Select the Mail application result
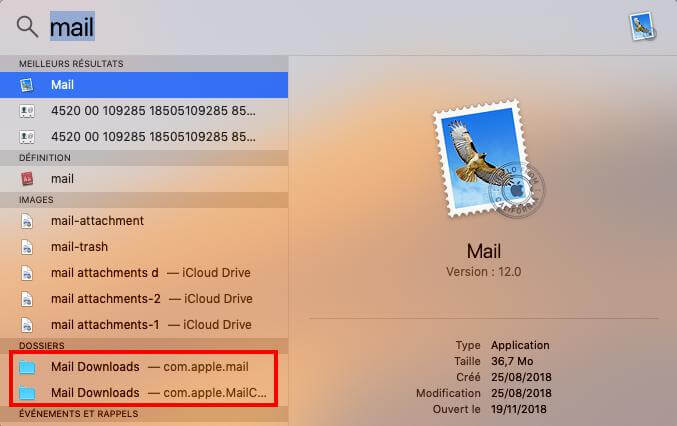The height and width of the screenshot is (426, 677). point(144,85)
